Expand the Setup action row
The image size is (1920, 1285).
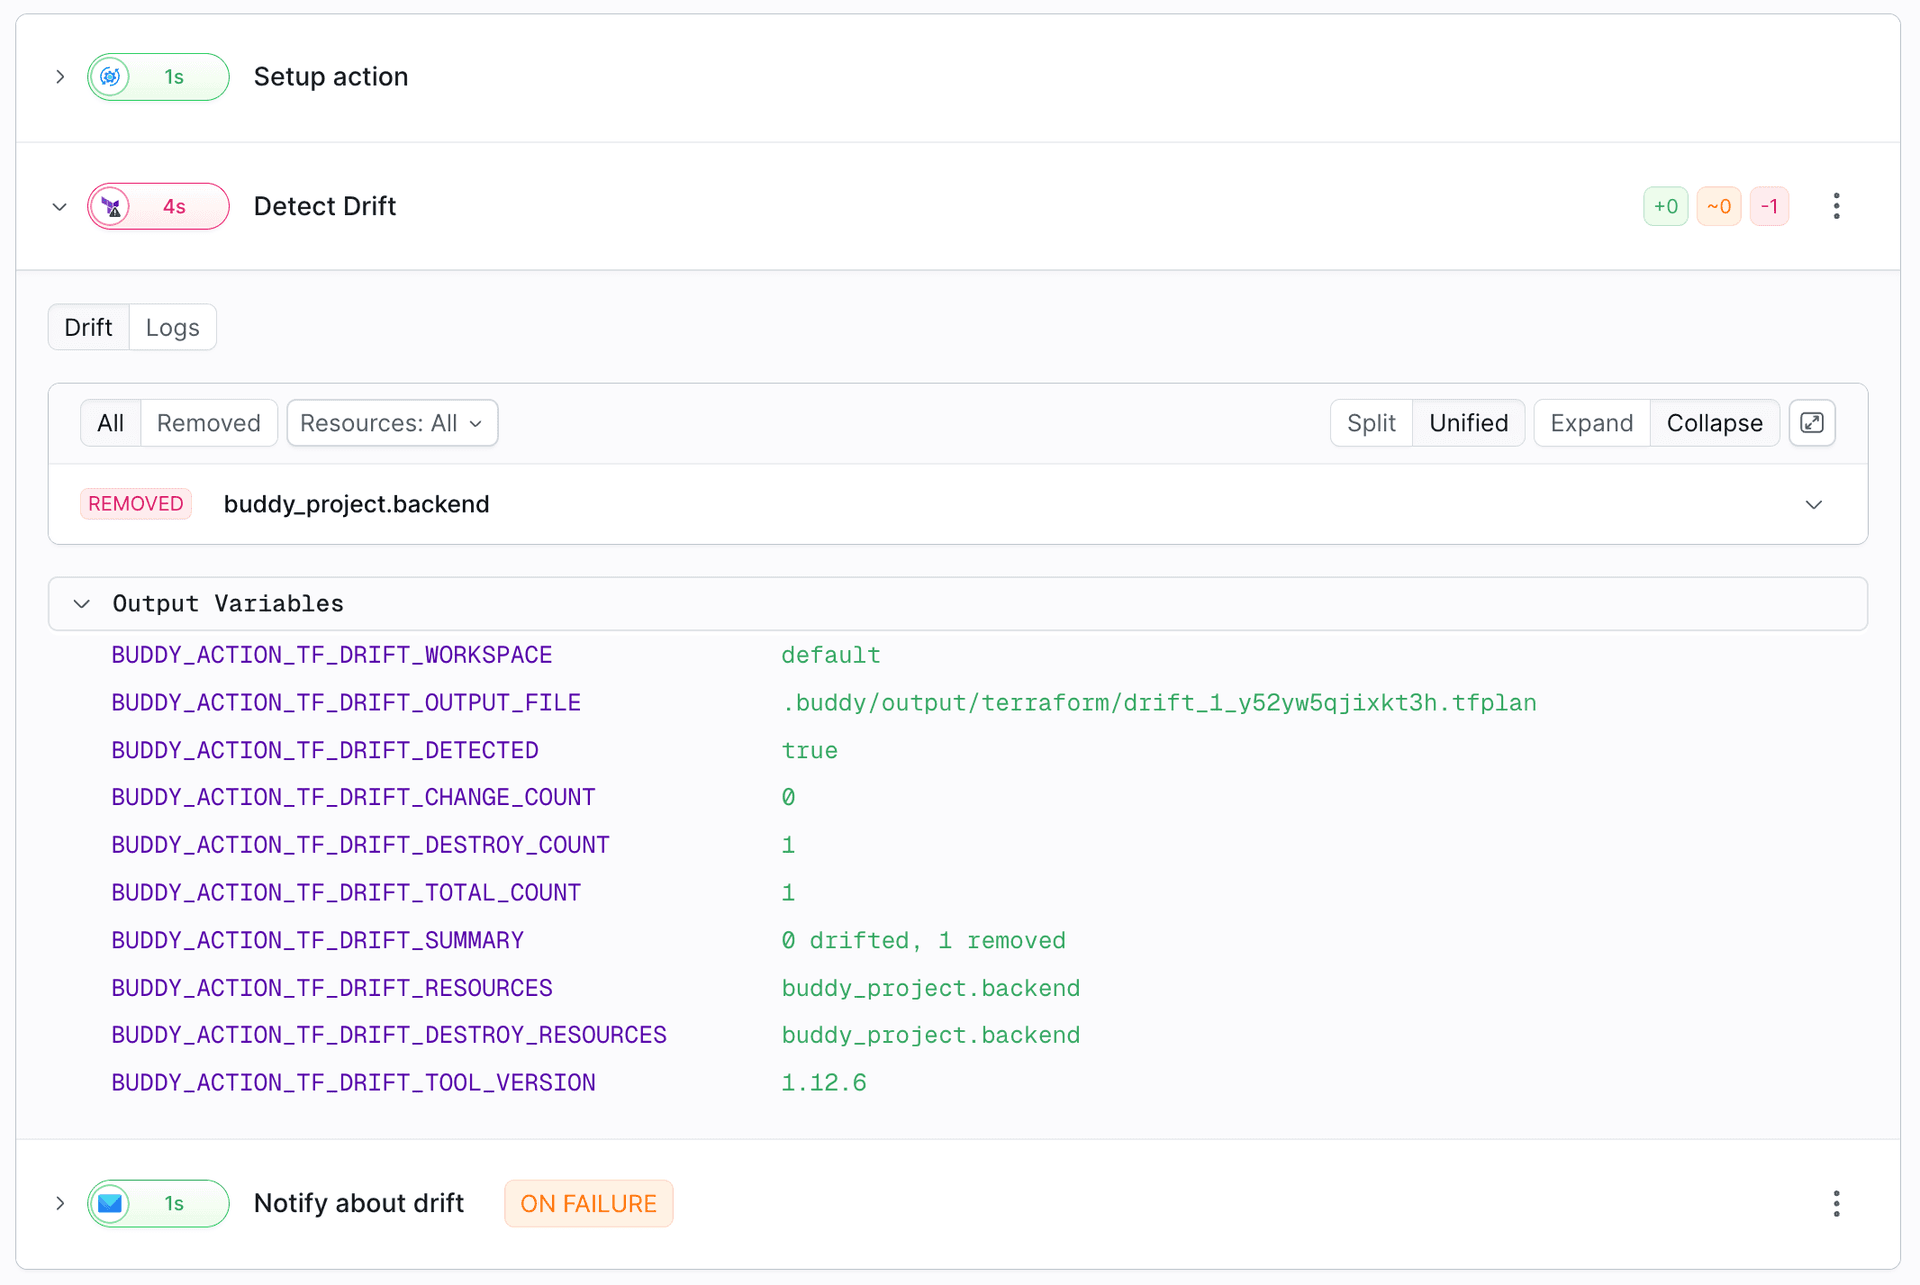(60, 77)
